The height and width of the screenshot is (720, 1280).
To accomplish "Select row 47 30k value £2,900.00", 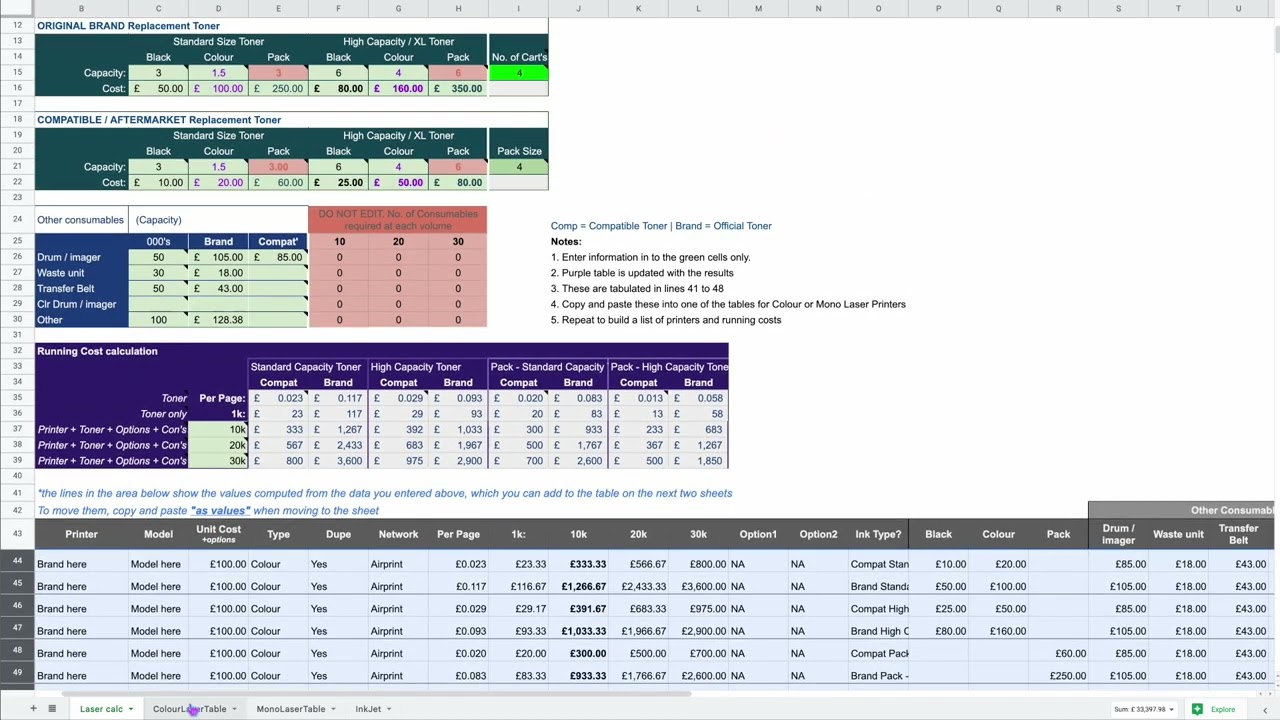I will (698, 631).
